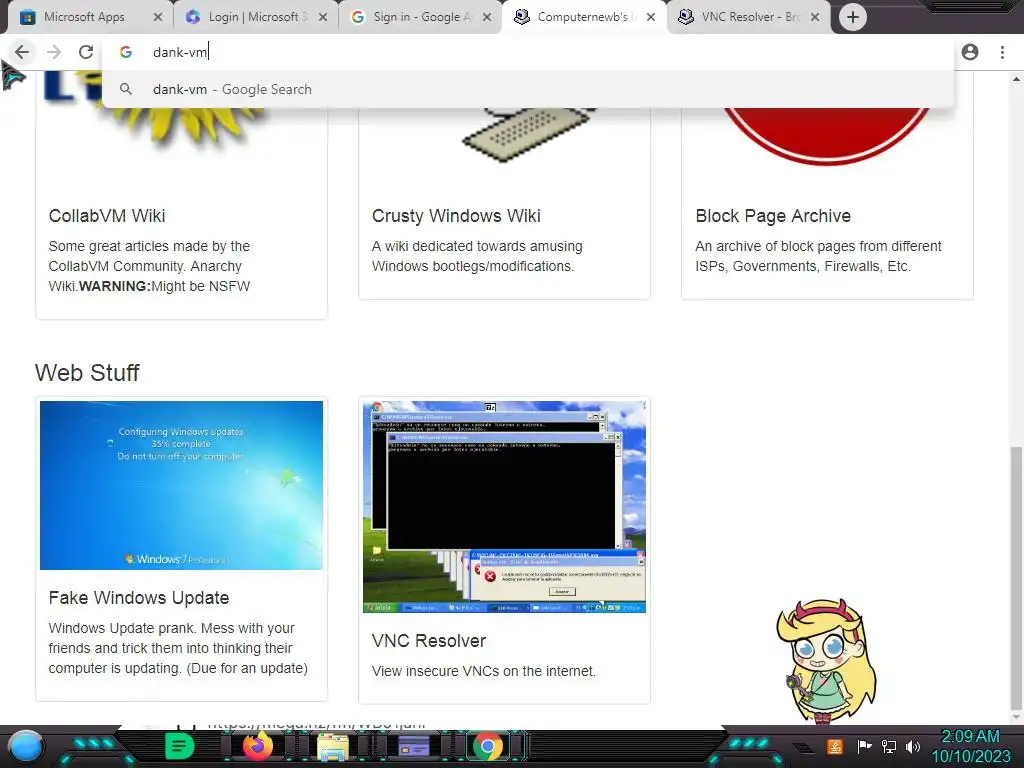Screen dimensions: 1024x768
Task: Open the VNC Resolver card title
Action: (x=428, y=641)
